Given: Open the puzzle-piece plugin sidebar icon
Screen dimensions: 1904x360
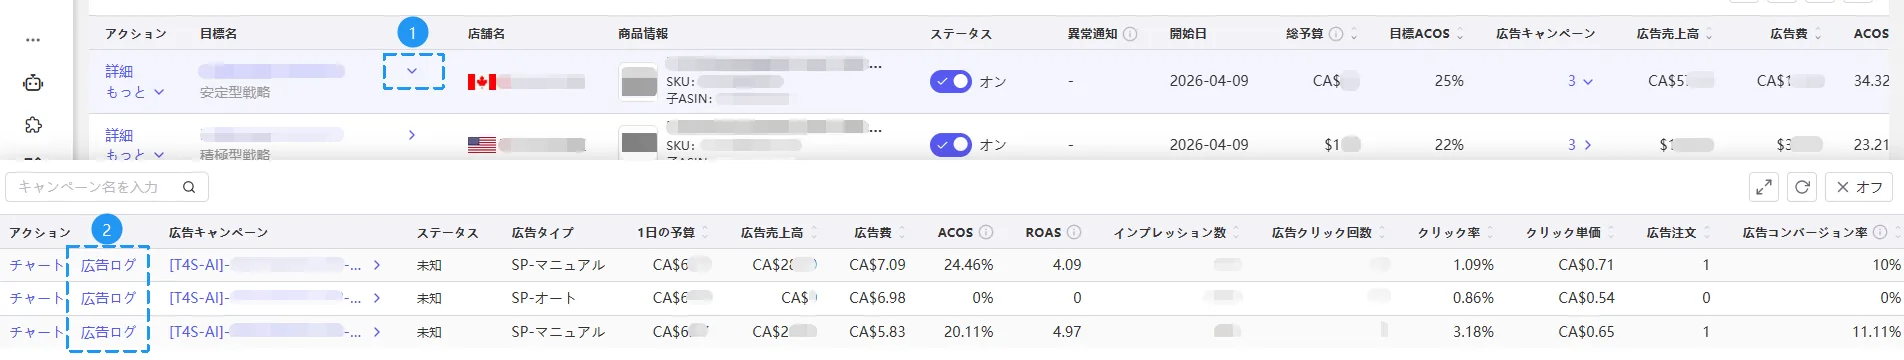Looking at the screenshot, I should [33, 125].
